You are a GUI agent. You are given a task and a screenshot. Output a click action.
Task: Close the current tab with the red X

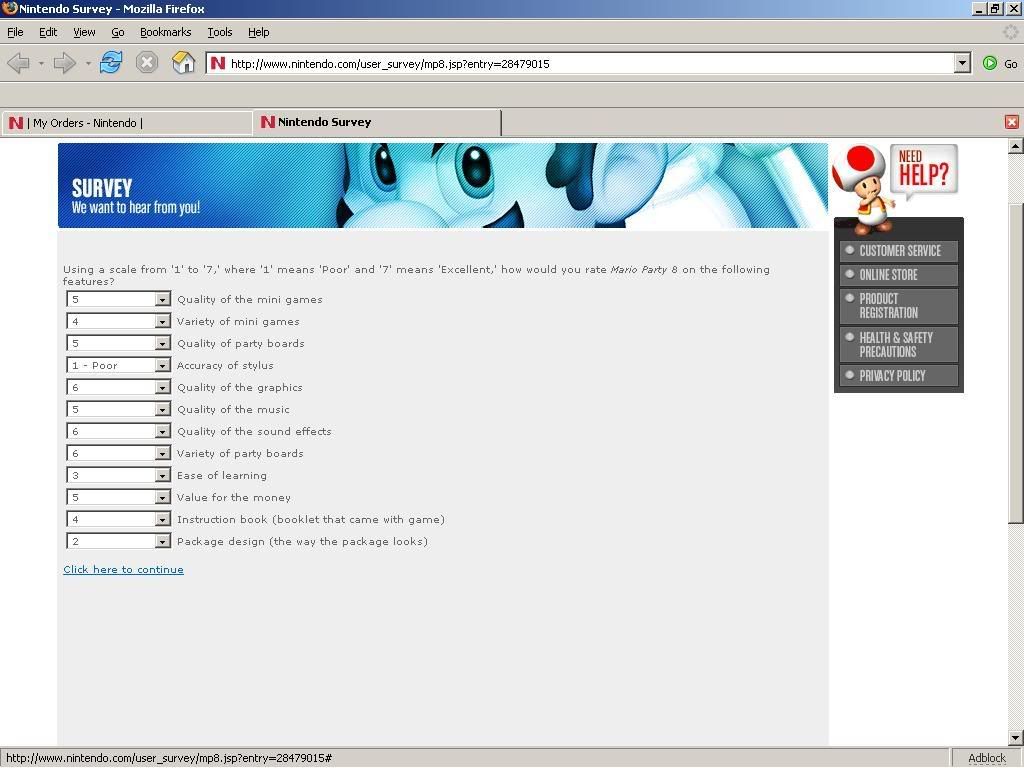click(1012, 122)
